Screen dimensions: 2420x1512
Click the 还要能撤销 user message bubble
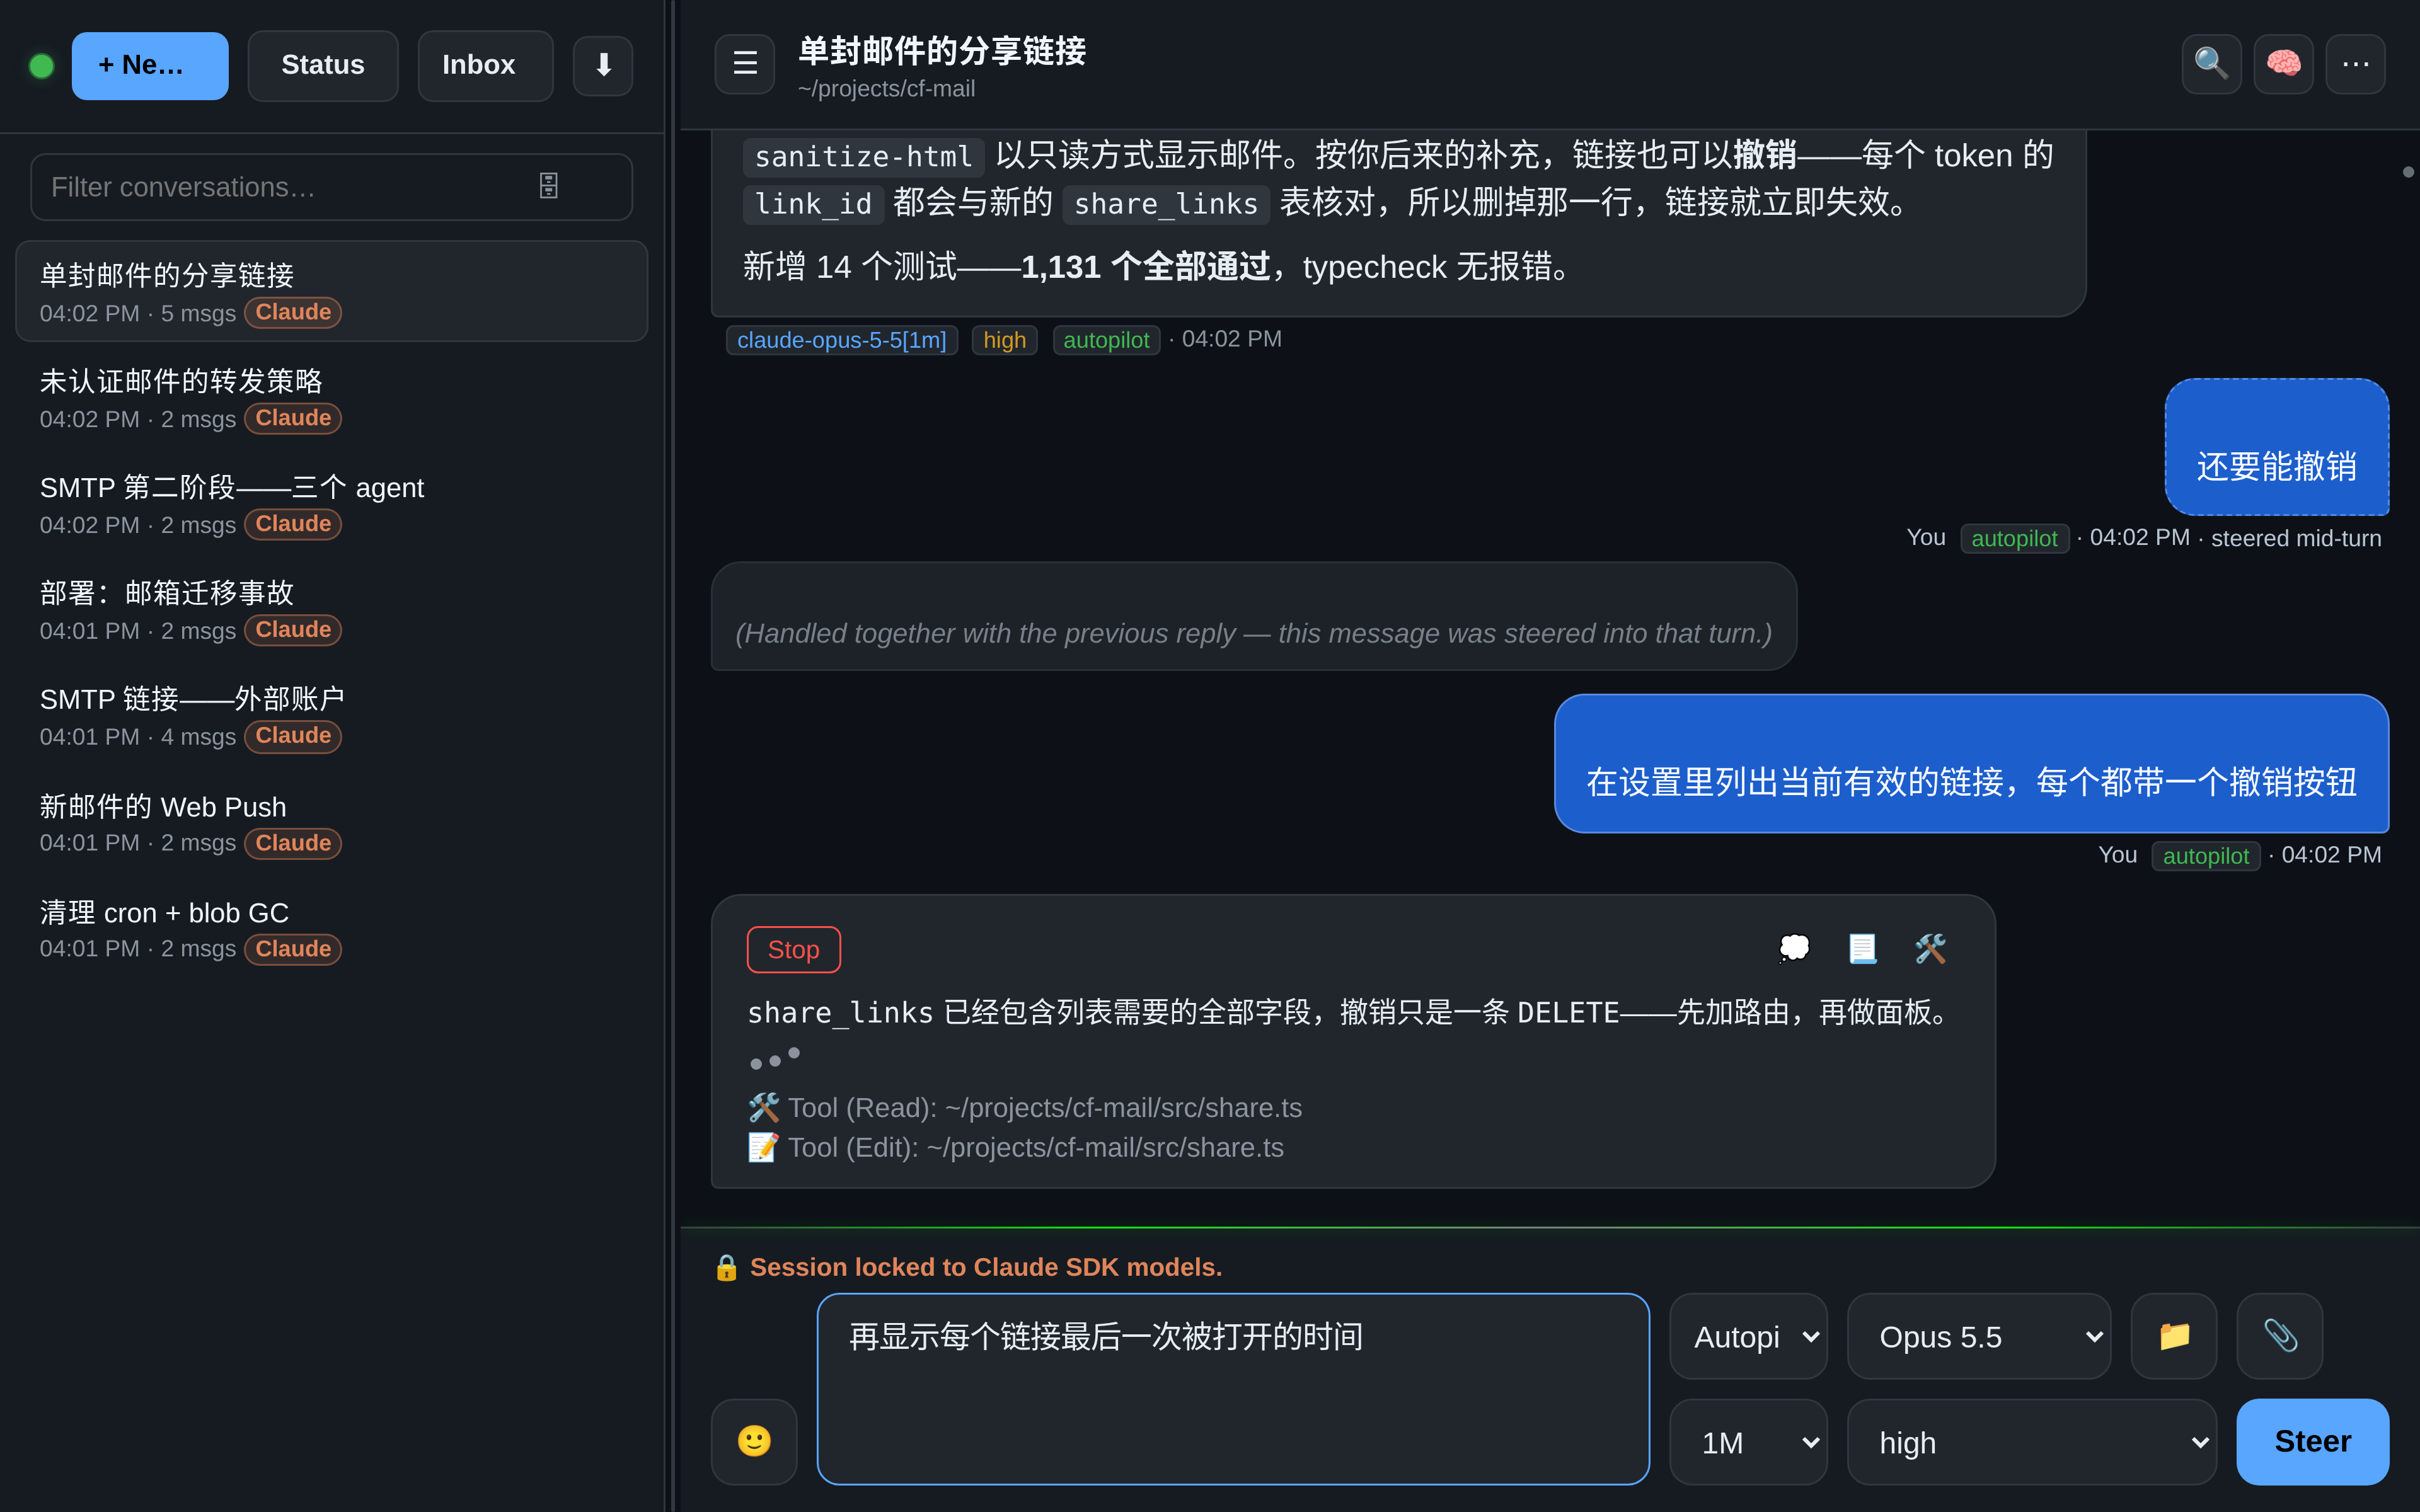2277,447
